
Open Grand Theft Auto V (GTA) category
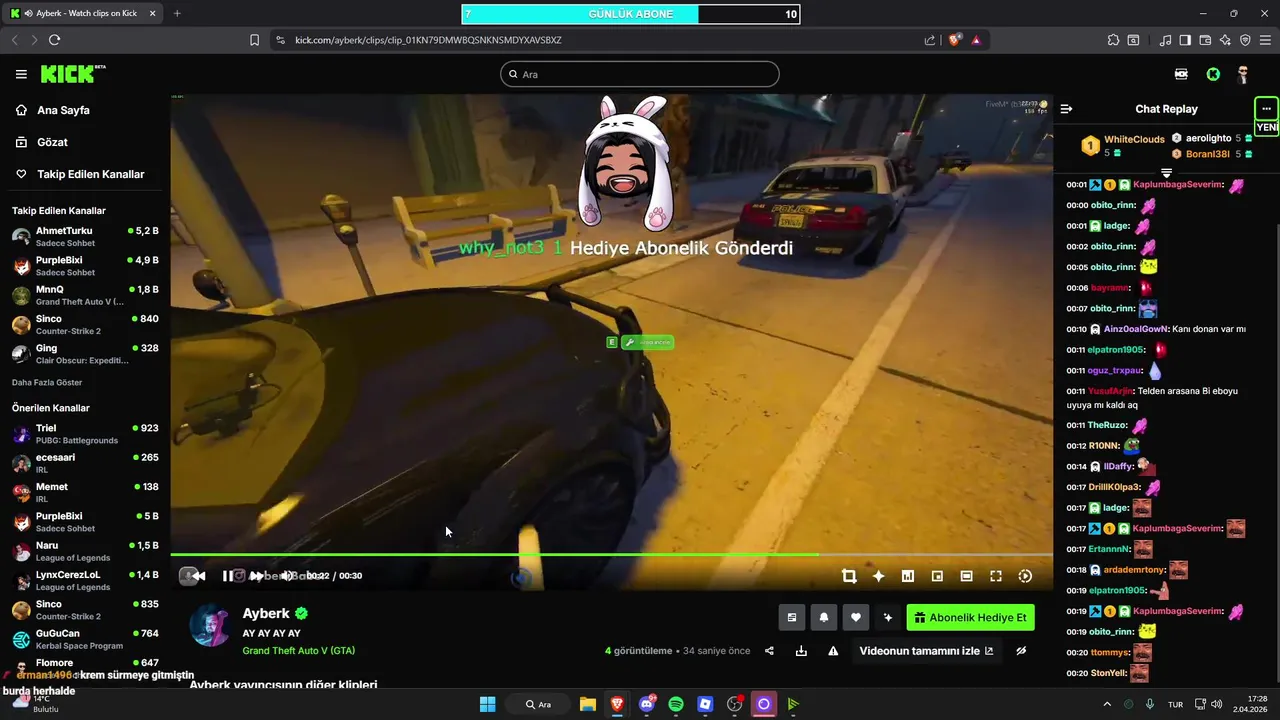click(299, 651)
